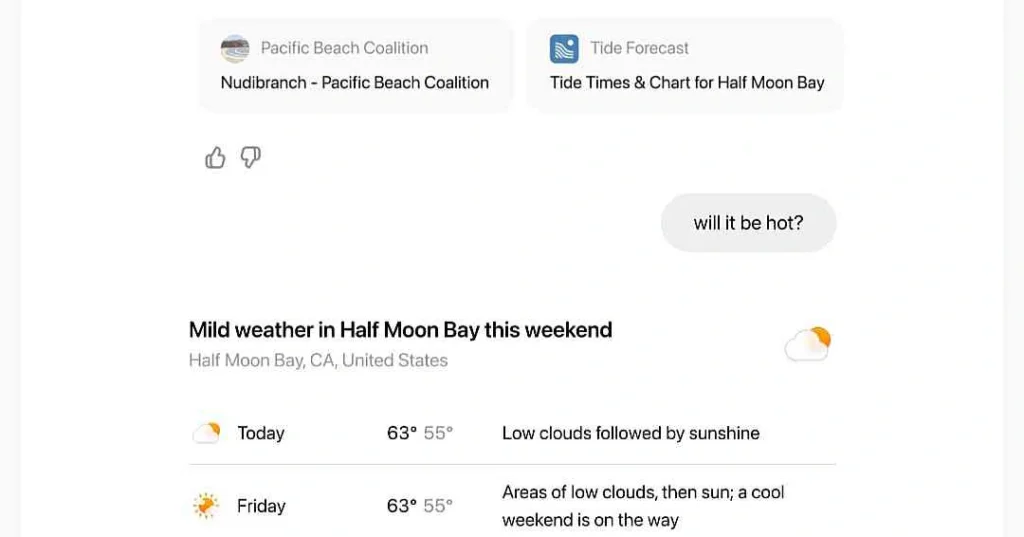Click Today's 63° 55° temperature reading

(x=420, y=433)
